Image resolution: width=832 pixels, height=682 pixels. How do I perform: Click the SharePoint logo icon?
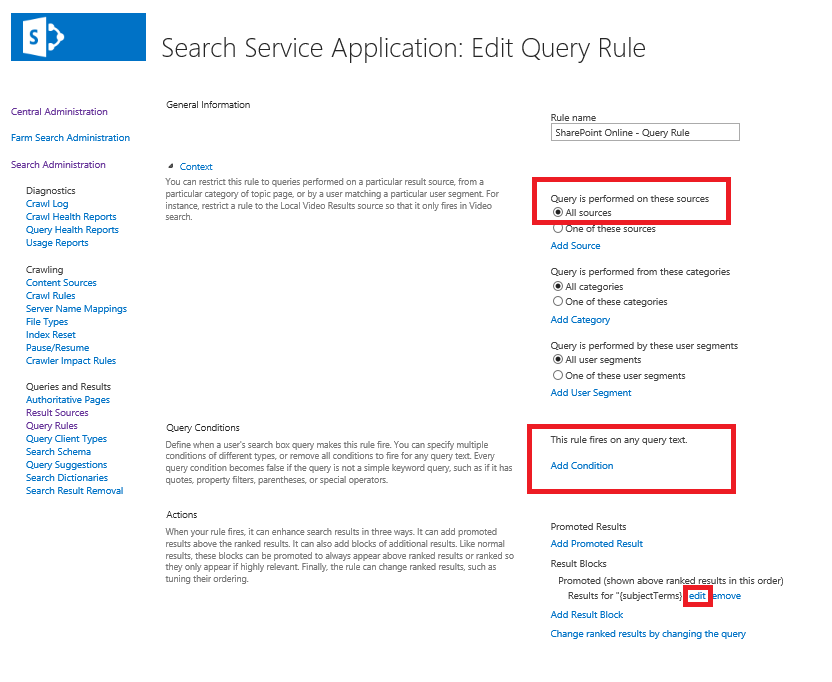click(x=40, y=34)
